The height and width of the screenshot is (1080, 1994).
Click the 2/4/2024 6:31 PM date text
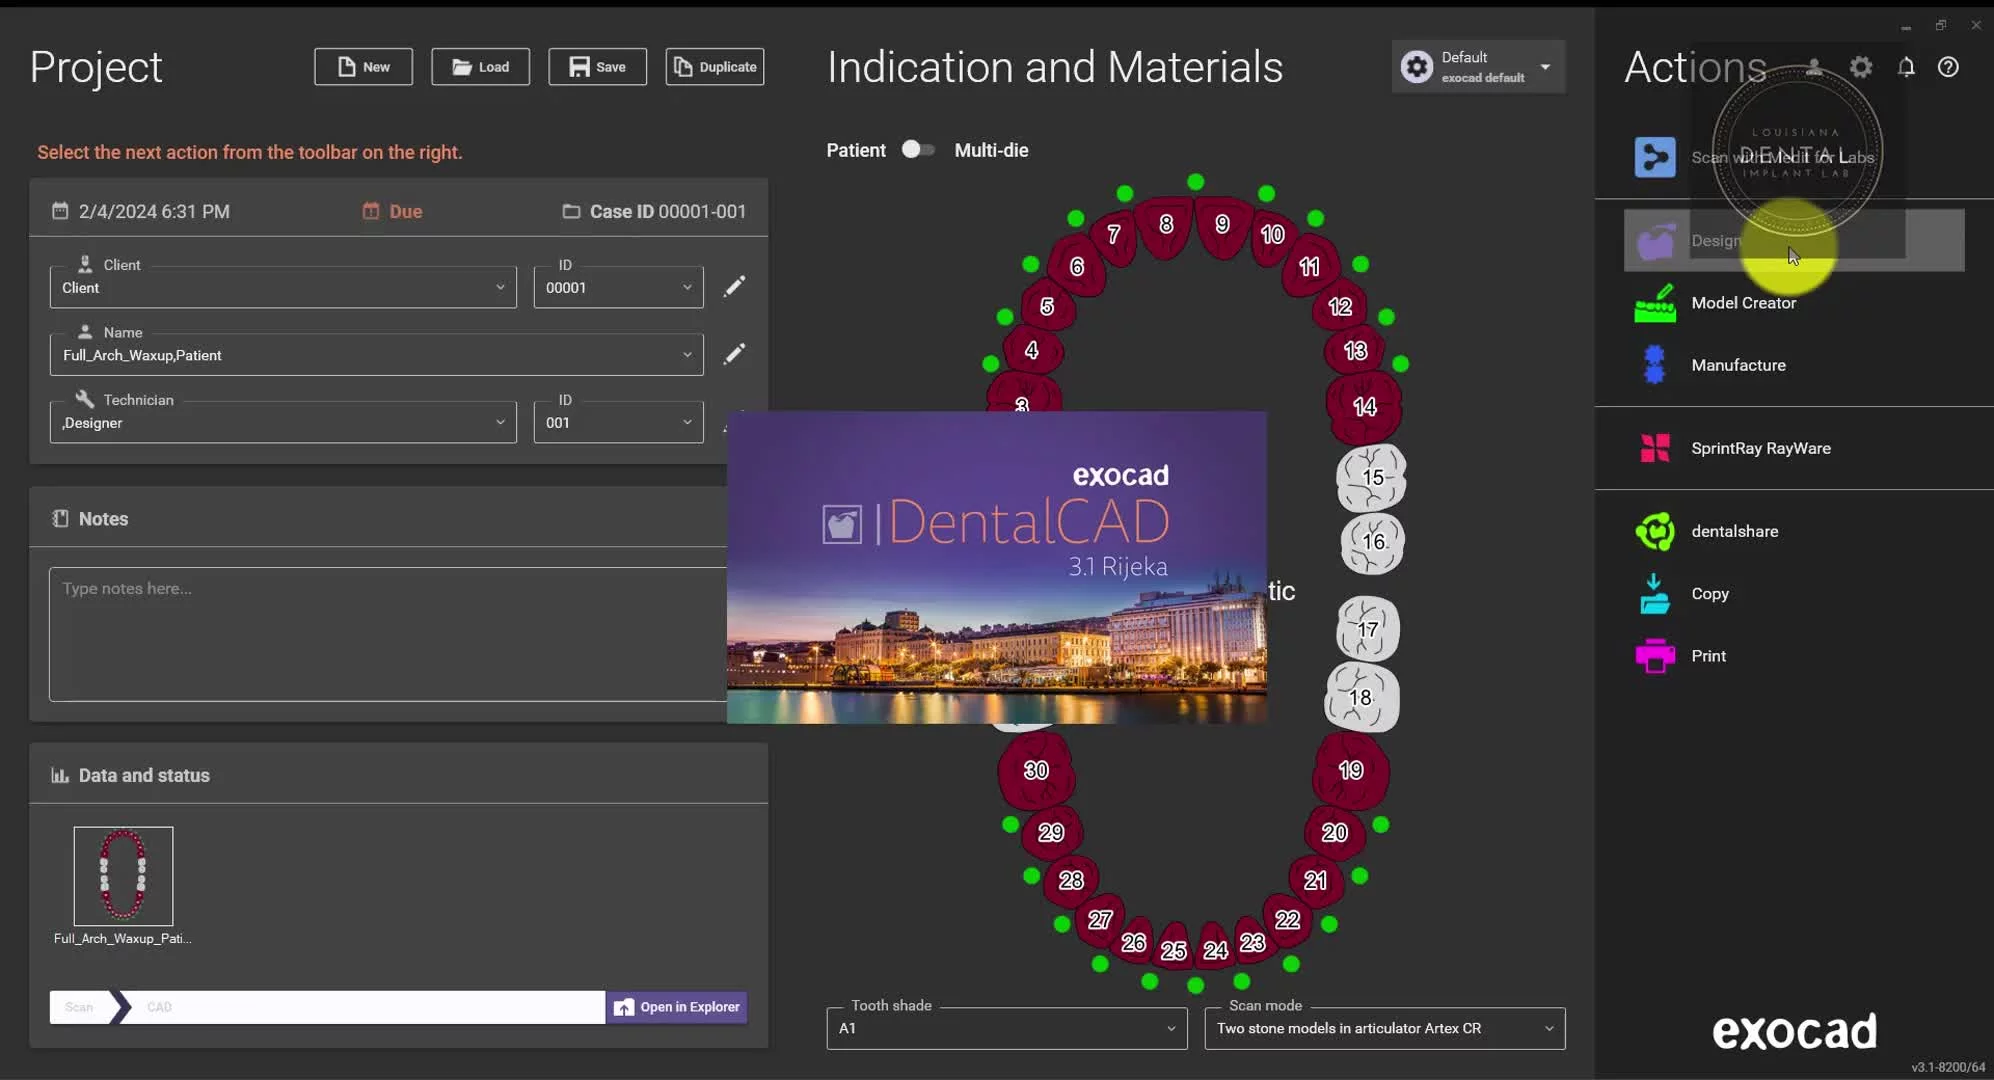click(154, 211)
